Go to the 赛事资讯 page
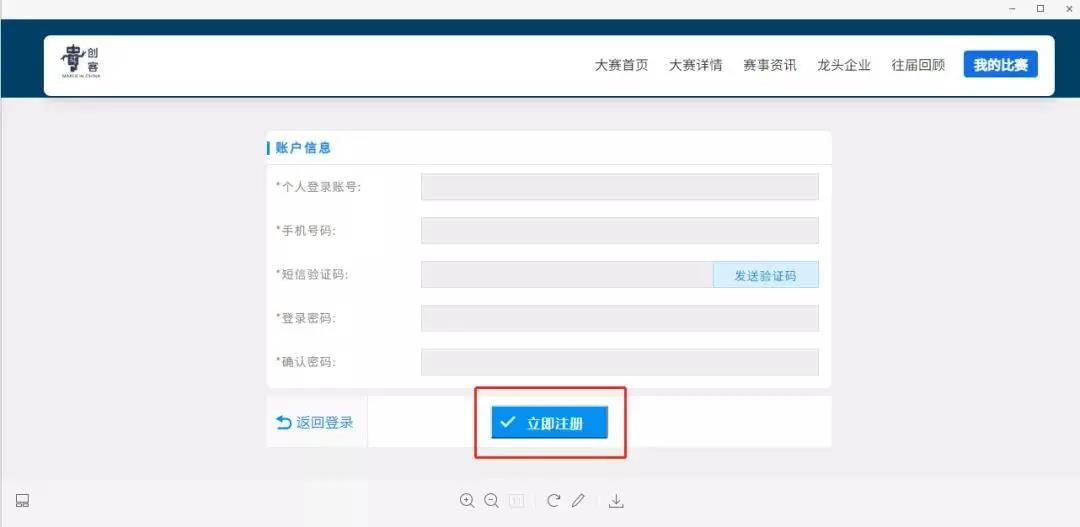1080x527 pixels. click(x=769, y=65)
